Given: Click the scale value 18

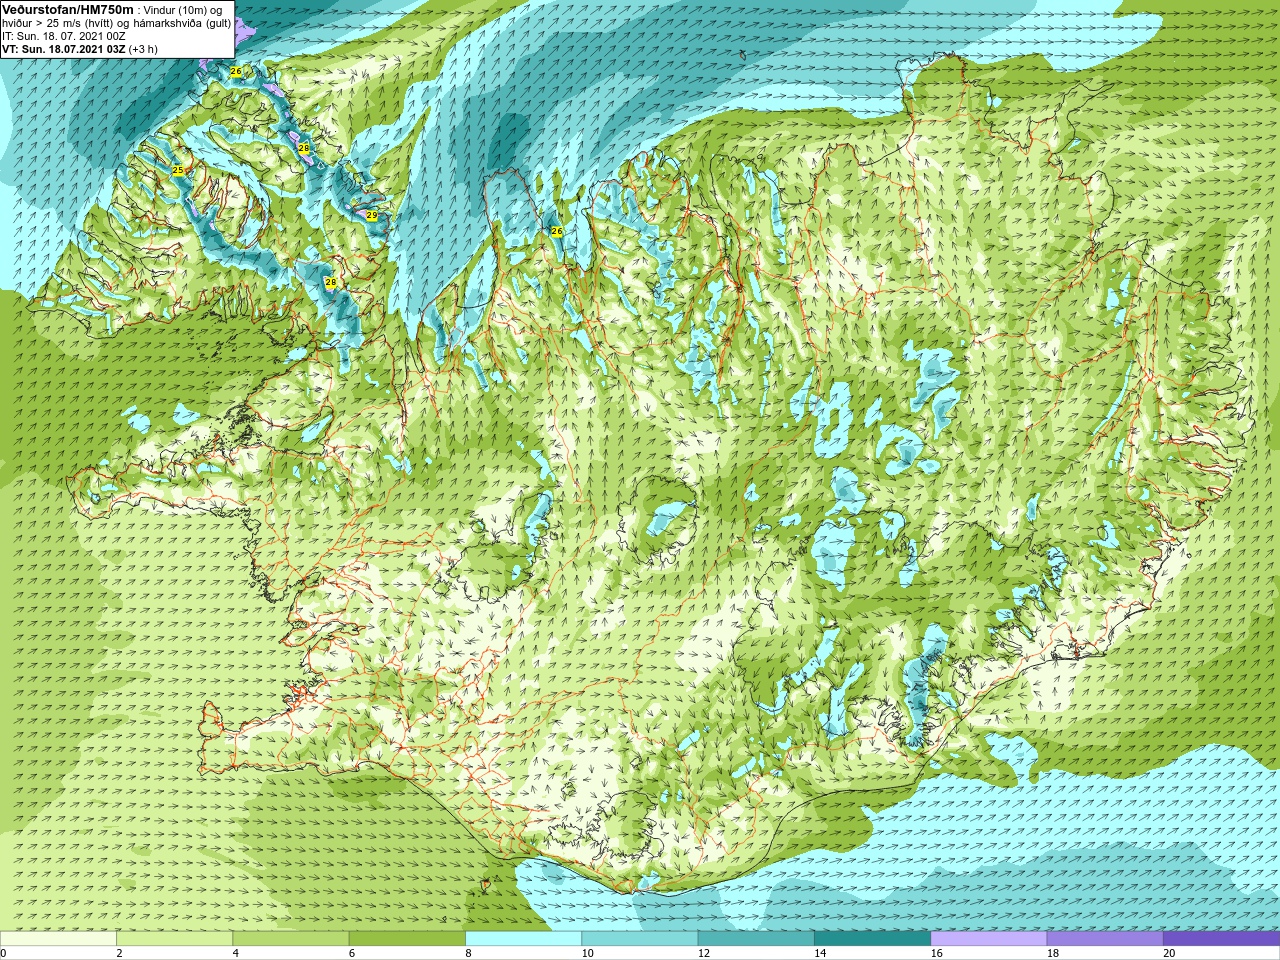Looking at the screenshot, I should (x=1053, y=953).
